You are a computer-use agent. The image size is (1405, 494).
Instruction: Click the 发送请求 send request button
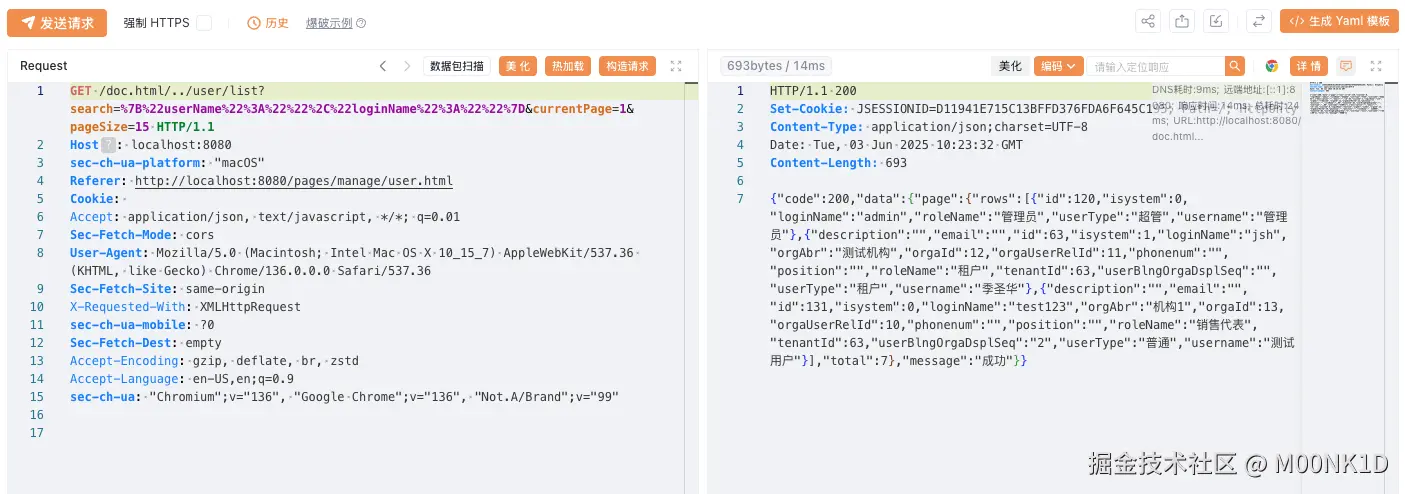click(x=57, y=22)
